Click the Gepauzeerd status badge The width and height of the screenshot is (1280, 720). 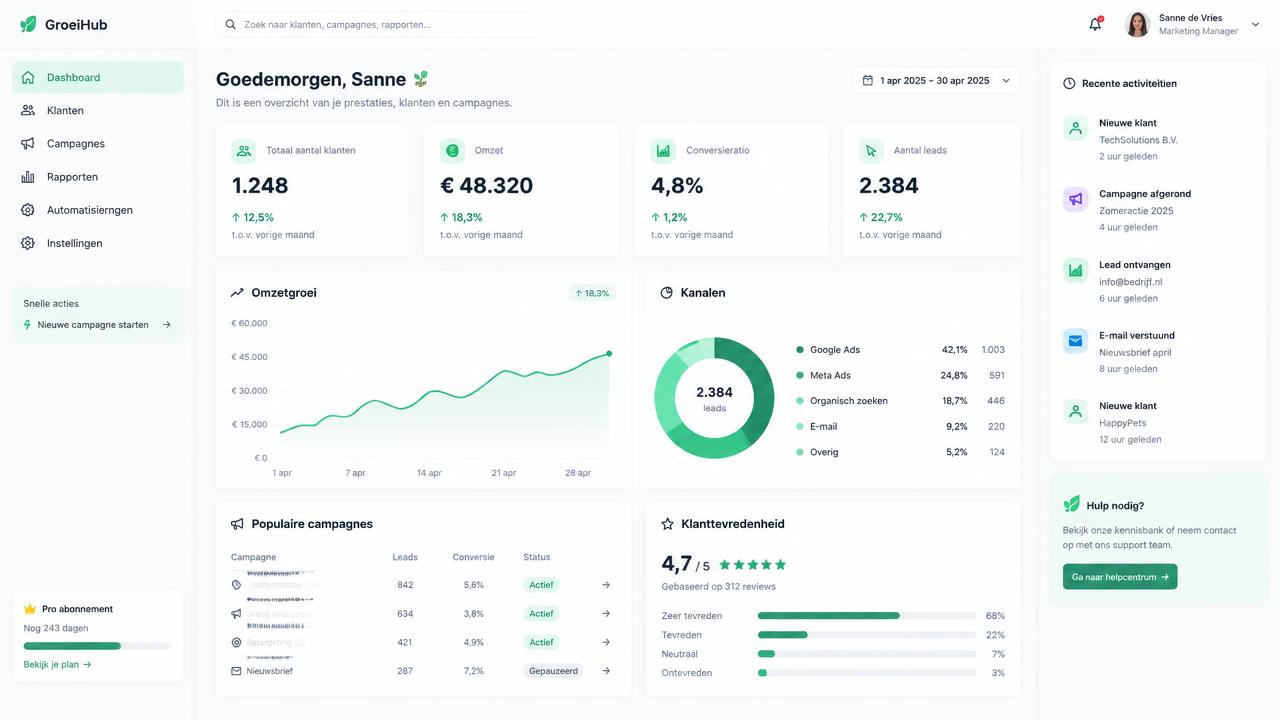[553, 671]
